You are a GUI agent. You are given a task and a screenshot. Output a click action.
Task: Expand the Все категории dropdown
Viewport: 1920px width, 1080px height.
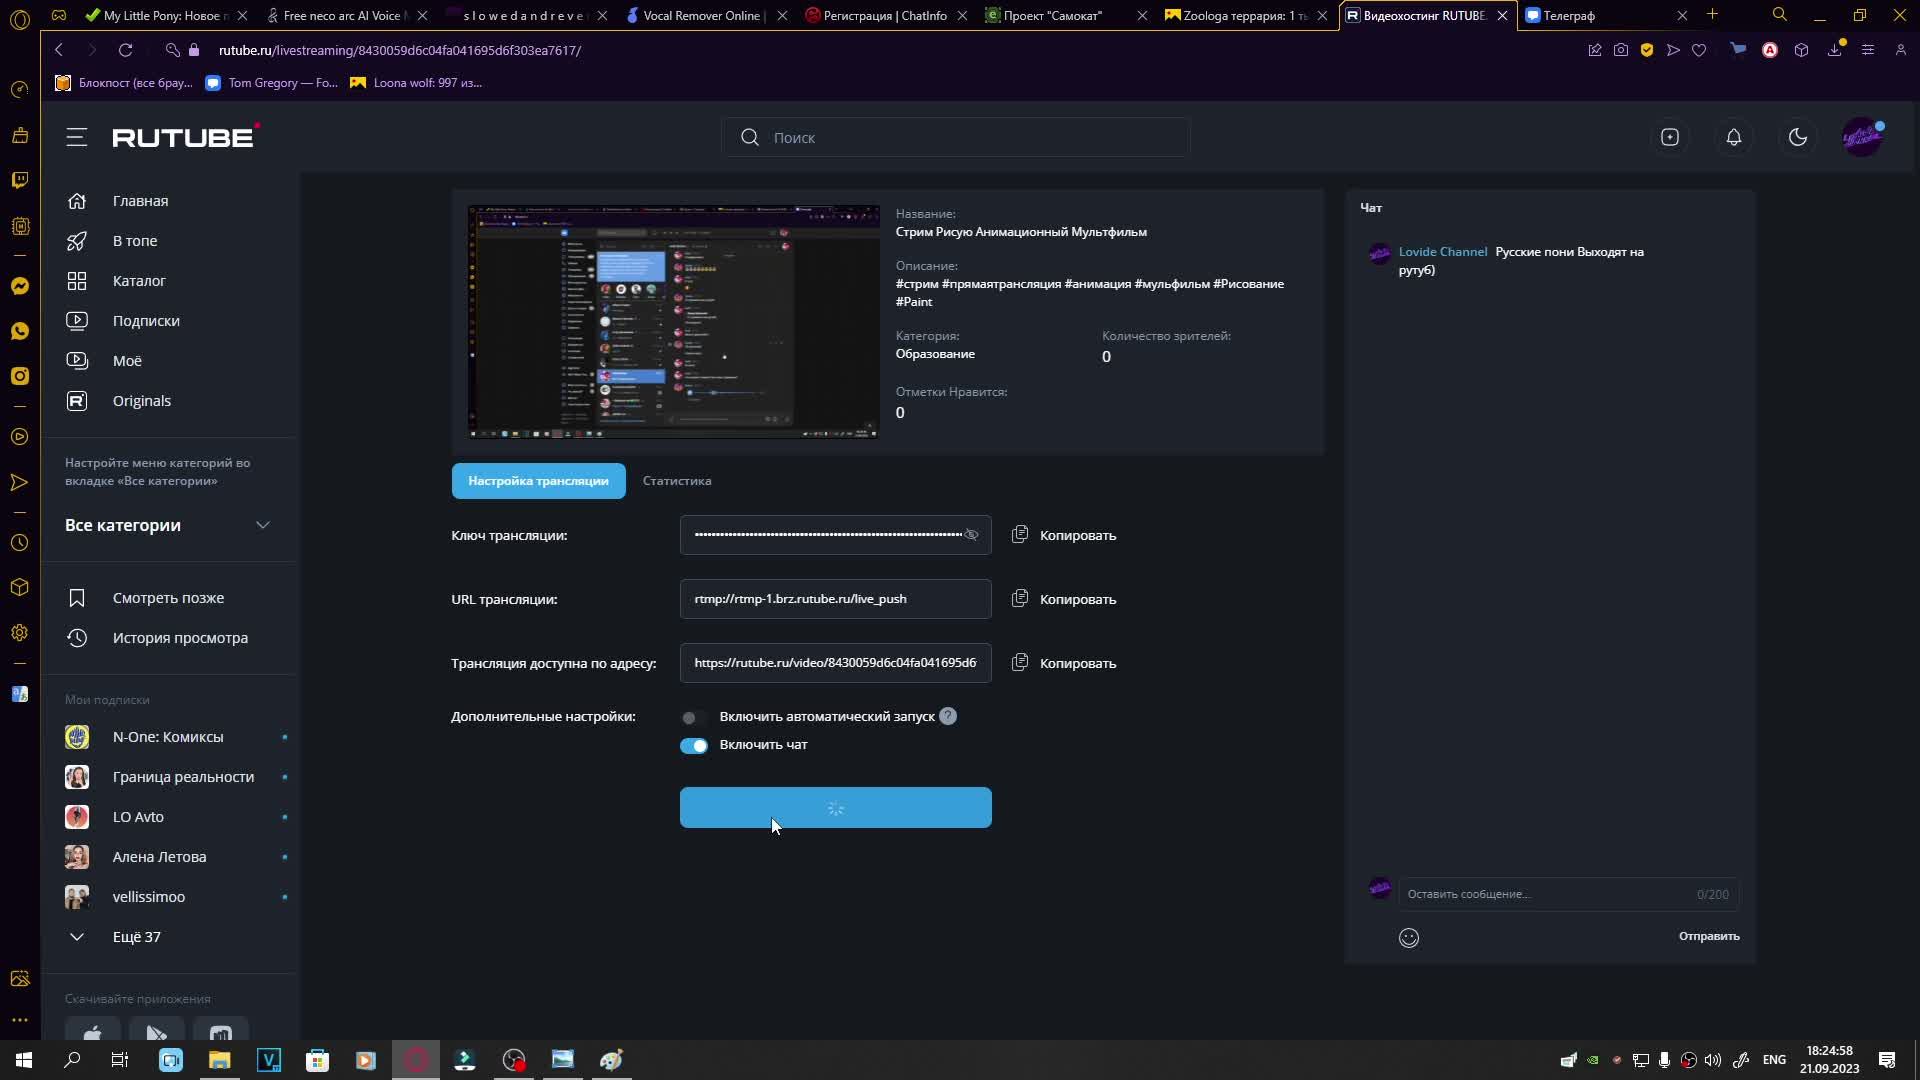[263, 526]
